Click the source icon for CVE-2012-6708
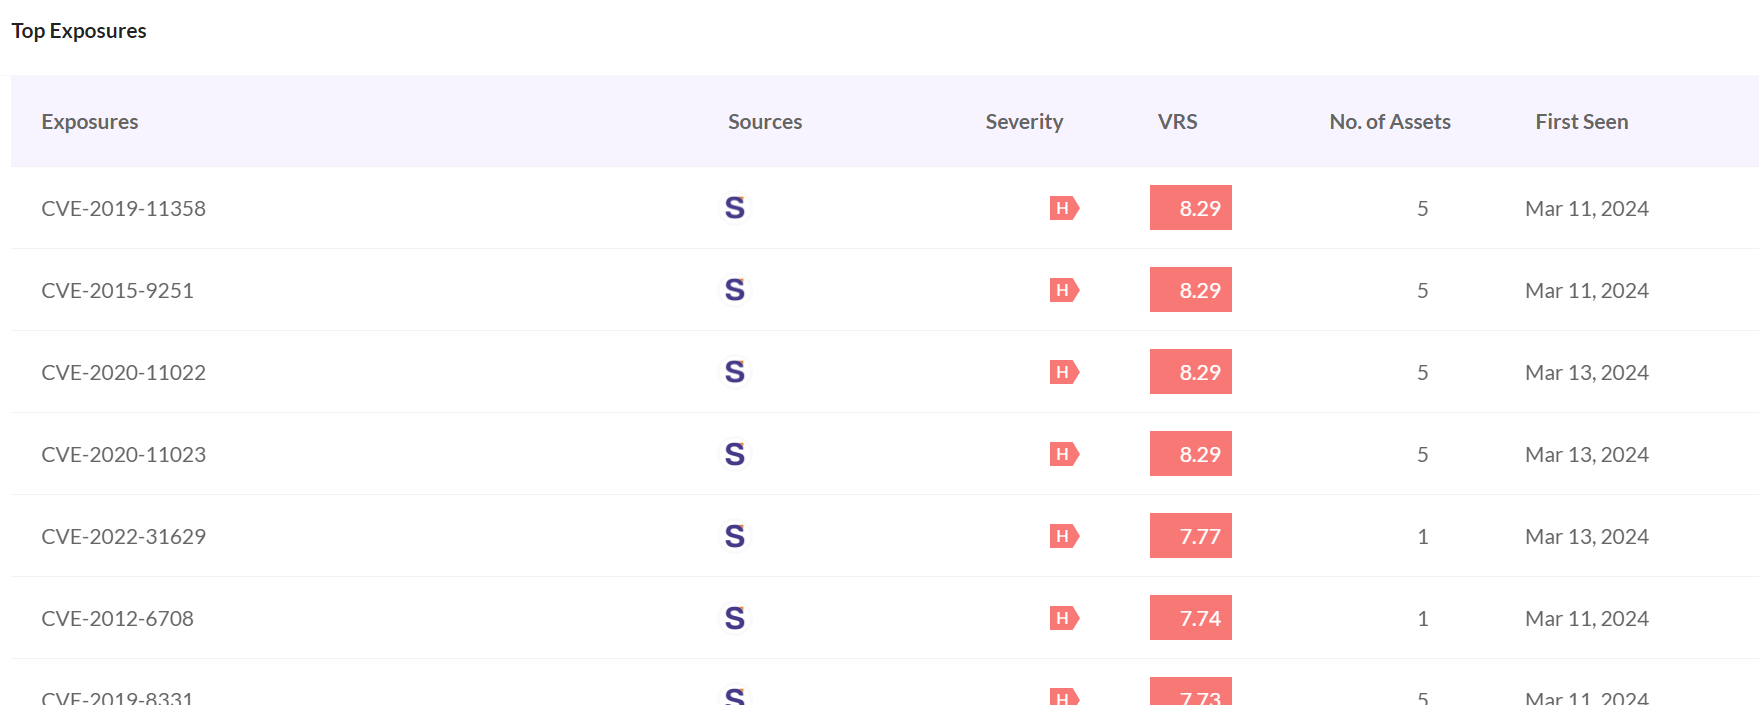 pyautogui.click(x=735, y=618)
